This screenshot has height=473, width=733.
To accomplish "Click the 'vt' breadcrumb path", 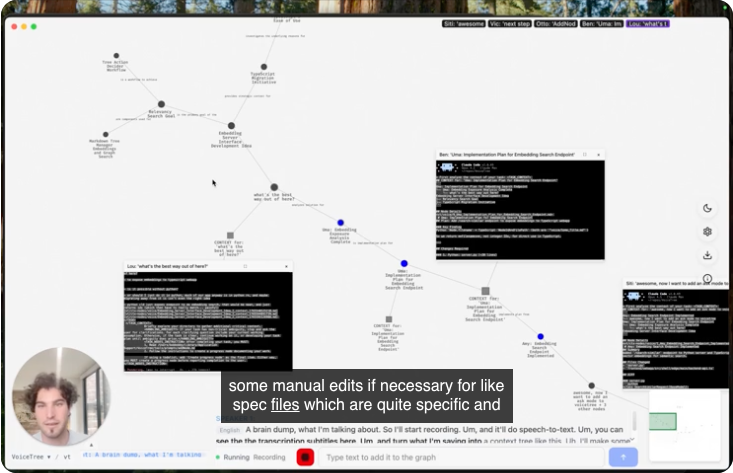I will coord(67,457).
